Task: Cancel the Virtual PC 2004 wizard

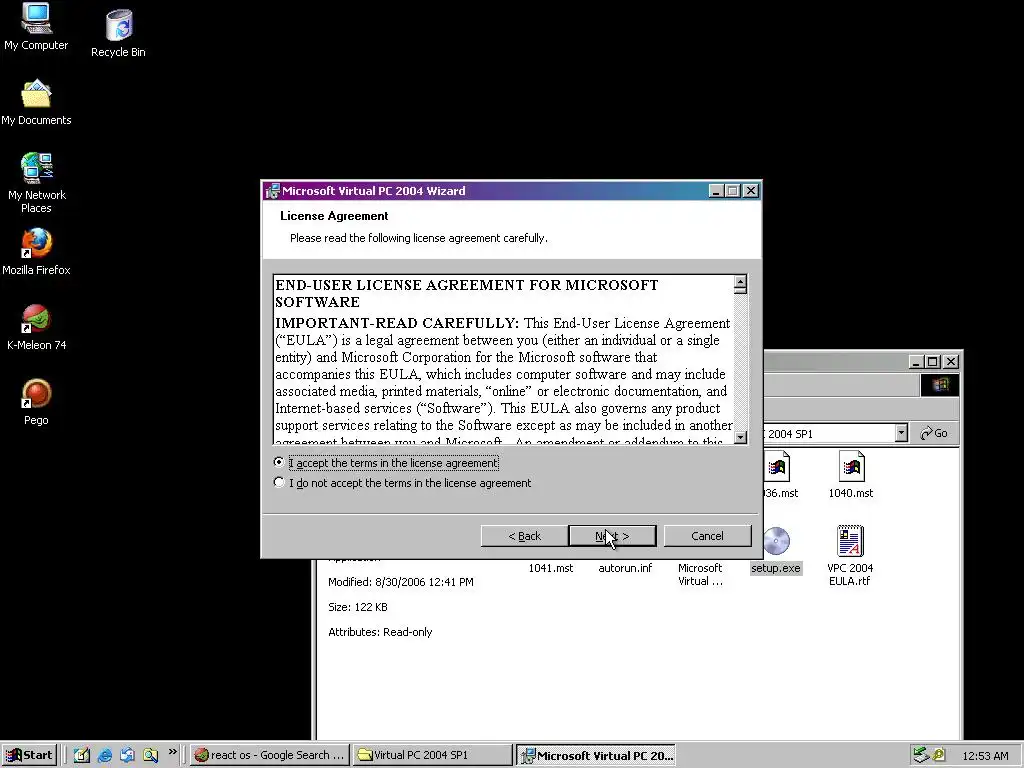Action: [707, 536]
